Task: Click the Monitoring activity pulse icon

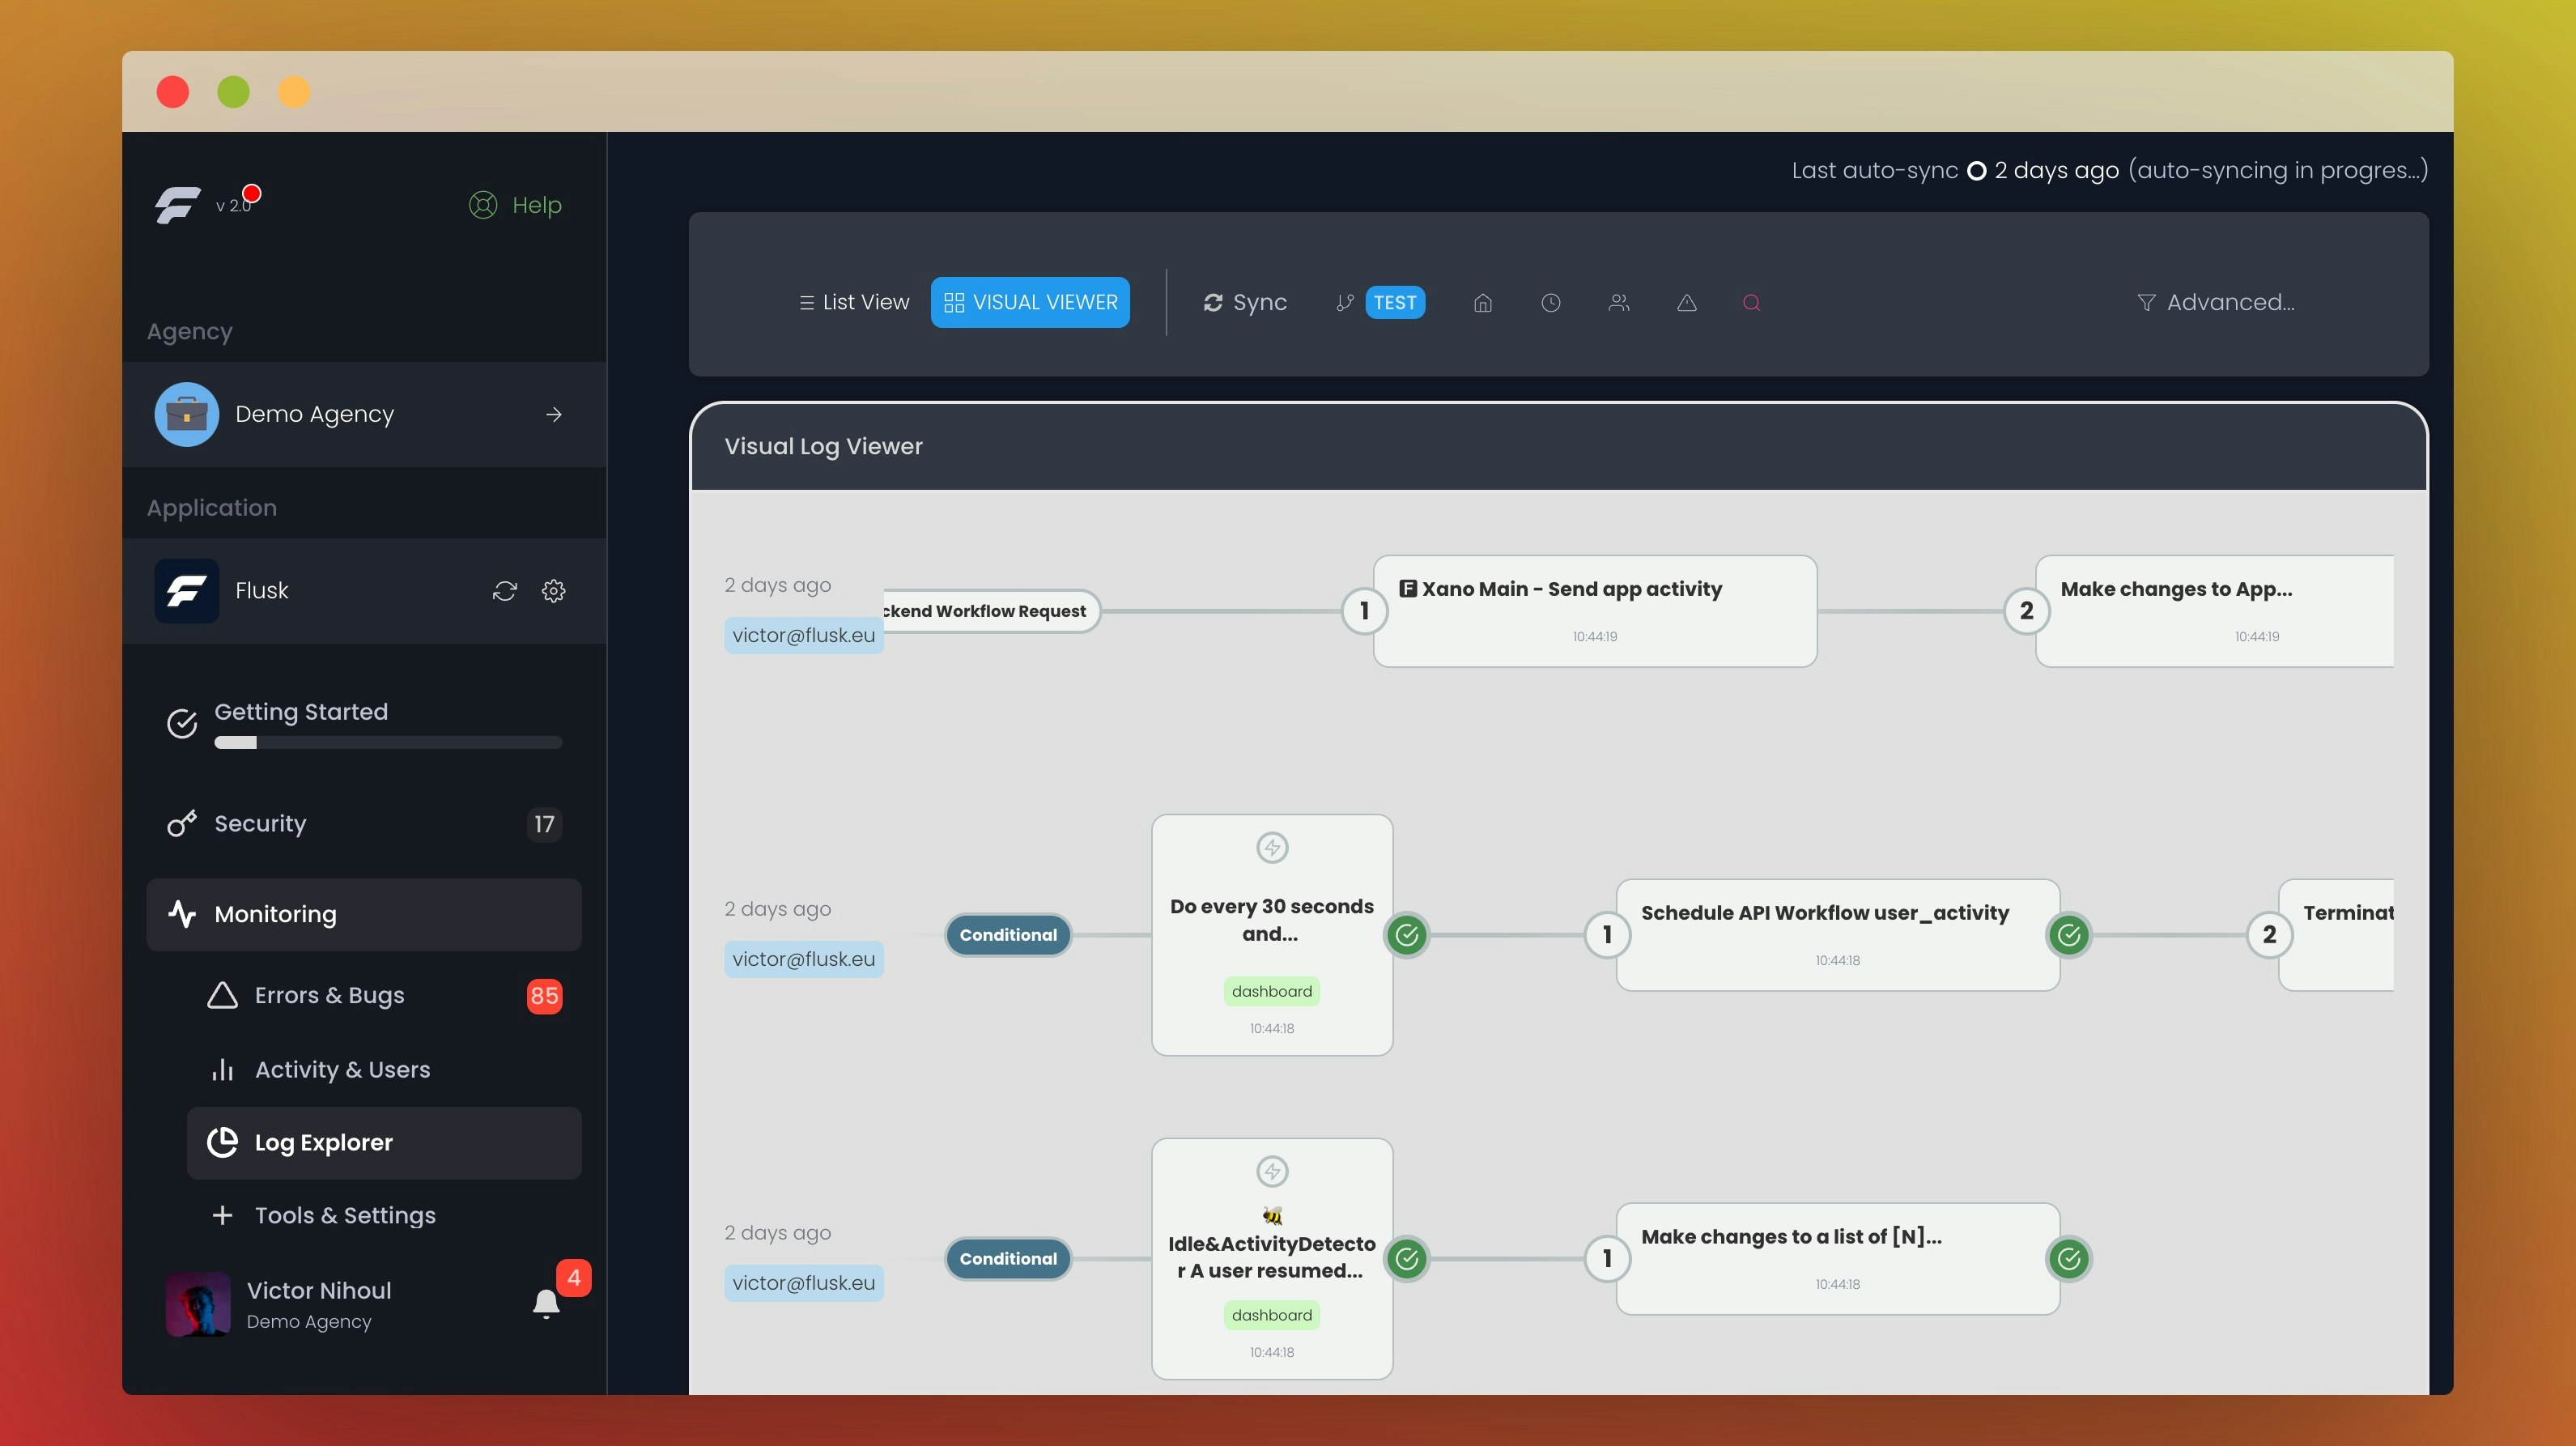Action: [x=182, y=914]
